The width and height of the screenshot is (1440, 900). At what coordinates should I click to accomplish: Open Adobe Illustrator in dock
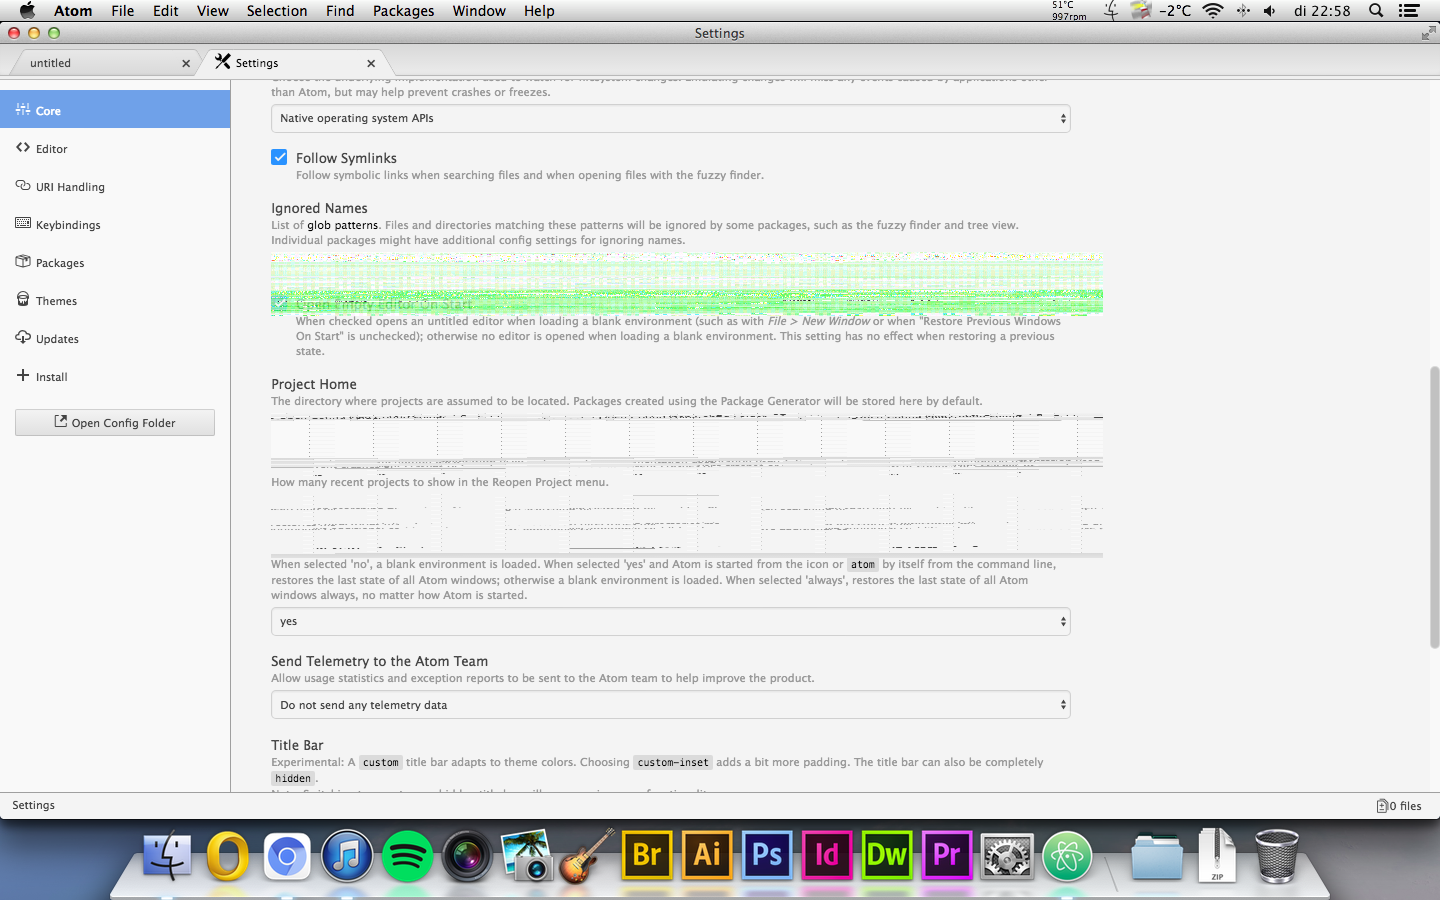point(707,855)
